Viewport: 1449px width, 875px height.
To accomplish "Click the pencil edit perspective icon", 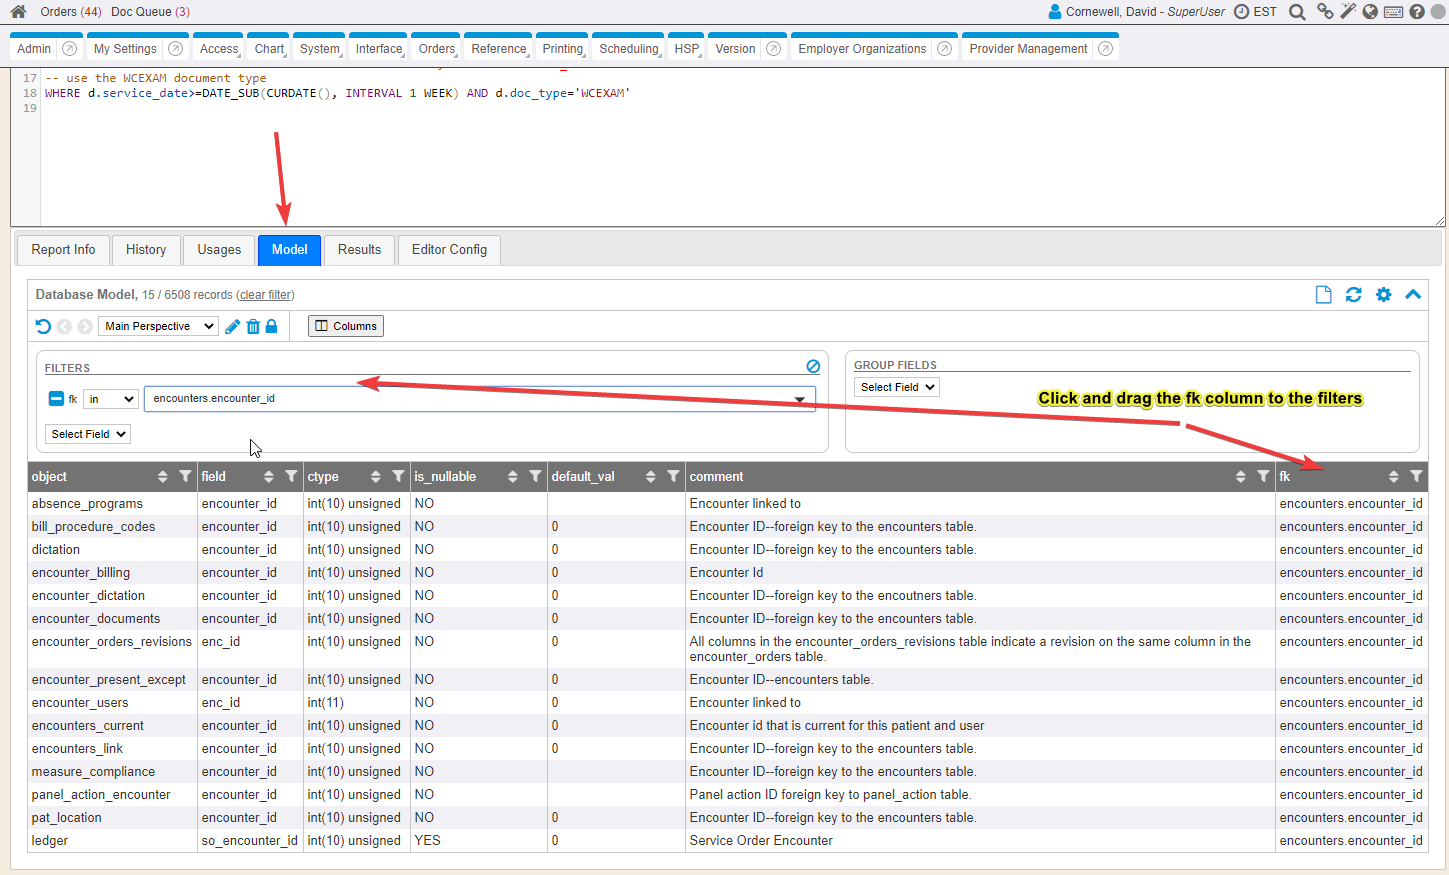I will (232, 326).
